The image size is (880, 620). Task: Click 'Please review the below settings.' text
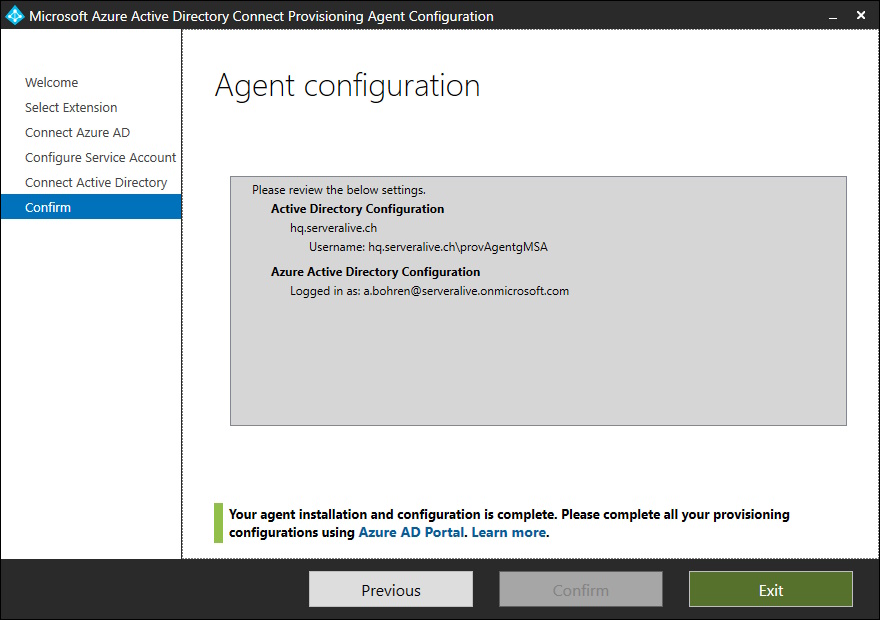338,190
